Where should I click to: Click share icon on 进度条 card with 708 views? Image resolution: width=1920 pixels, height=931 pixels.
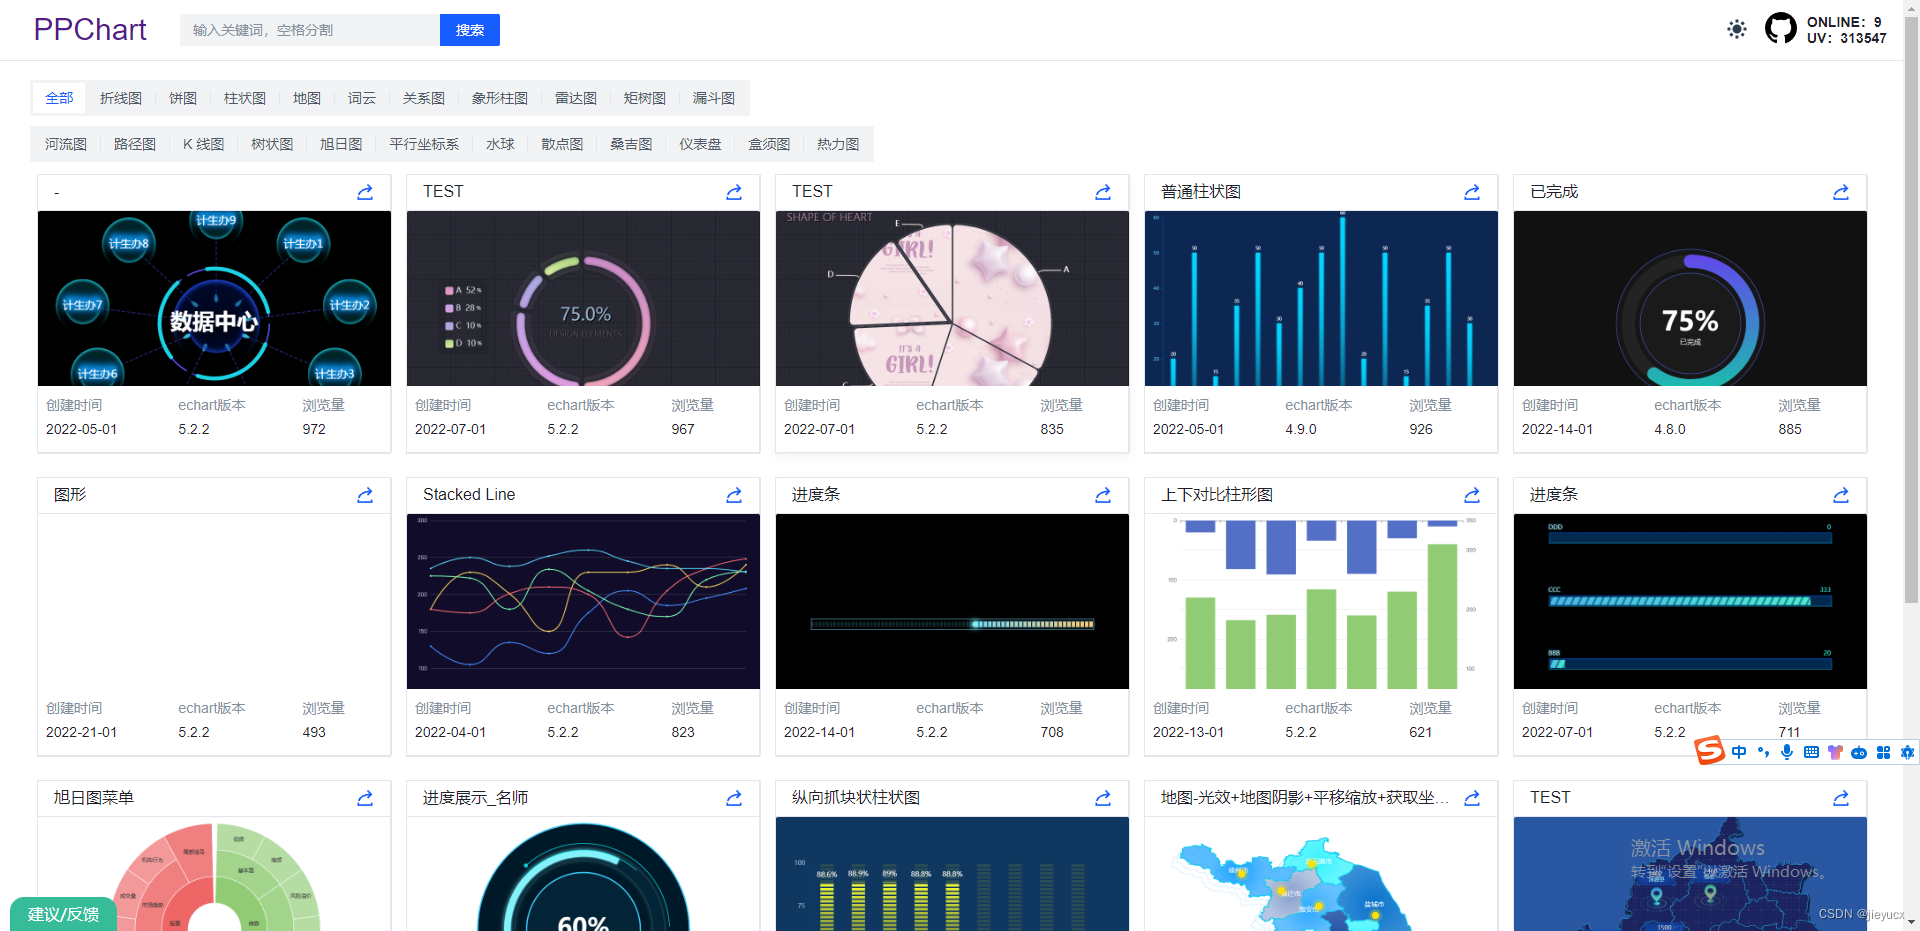[x=1103, y=495]
